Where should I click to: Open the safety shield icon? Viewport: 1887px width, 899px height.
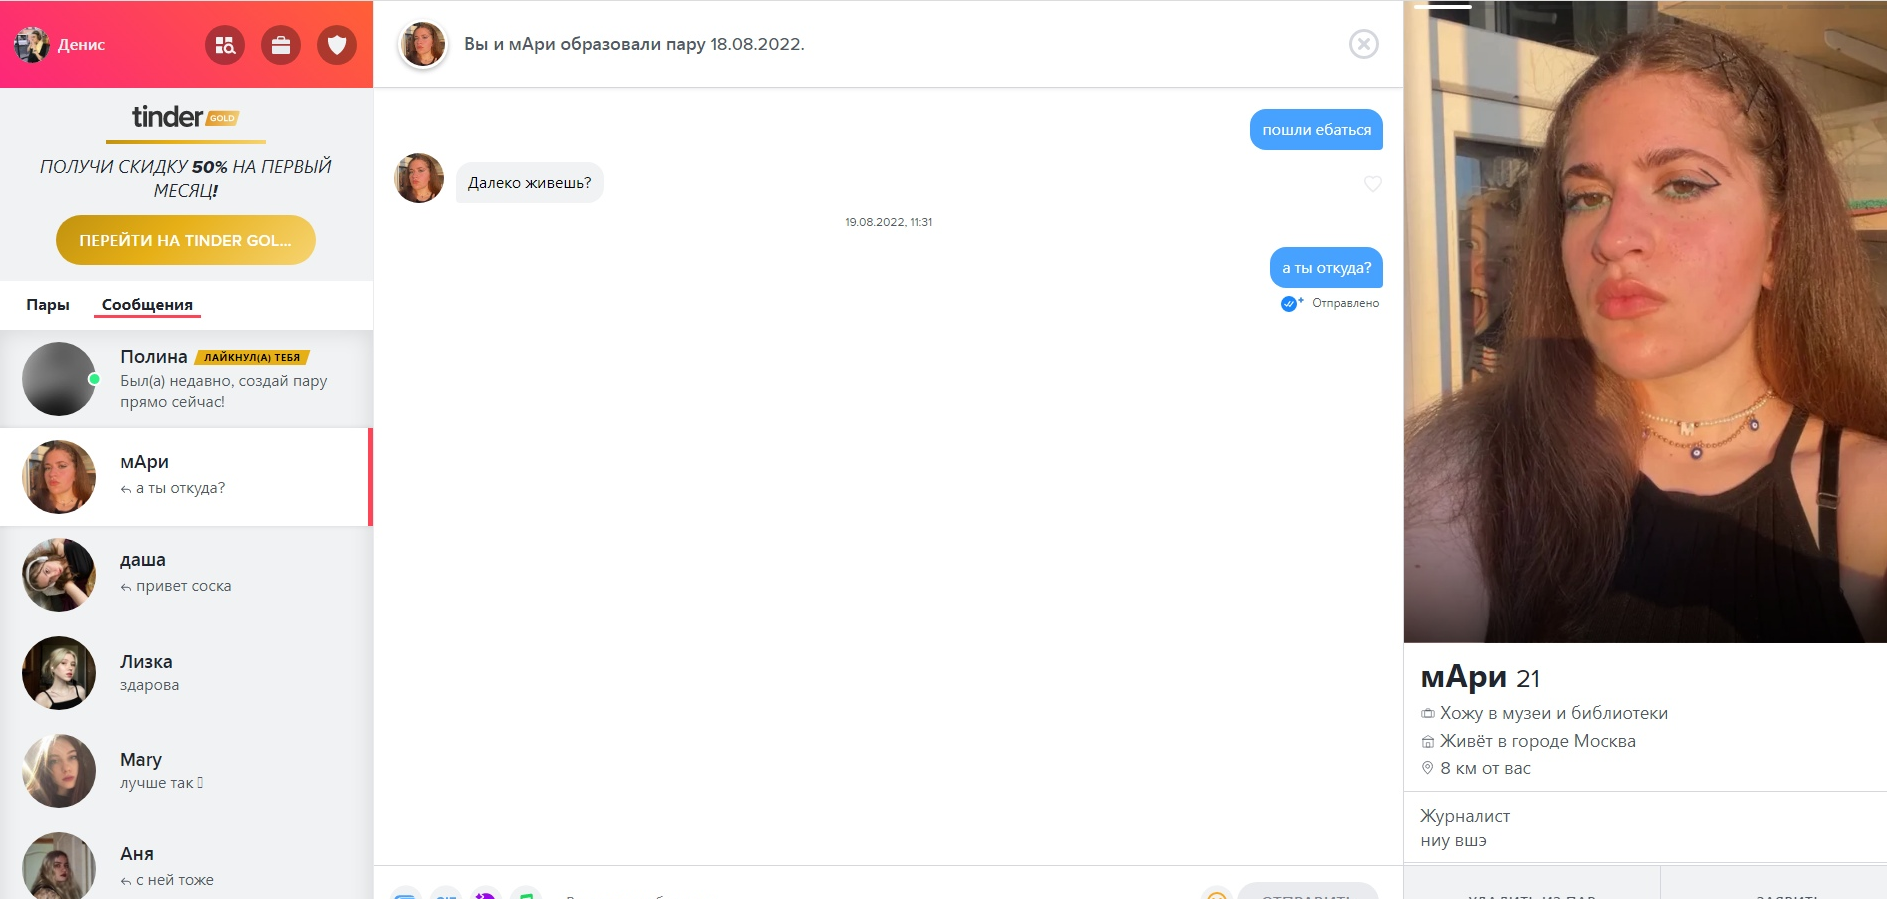pos(337,45)
